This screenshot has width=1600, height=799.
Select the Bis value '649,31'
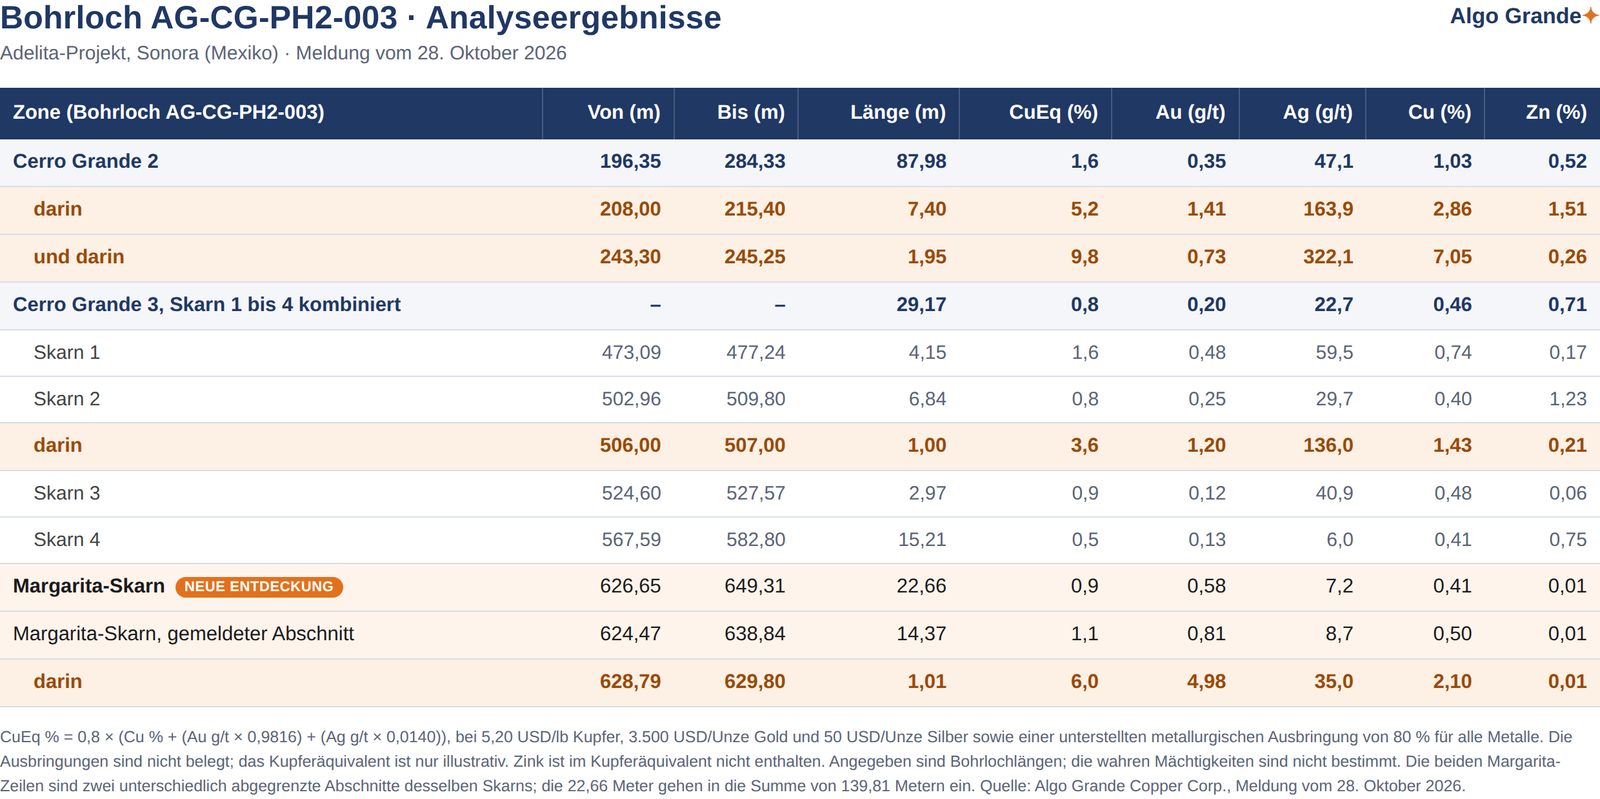(755, 586)
